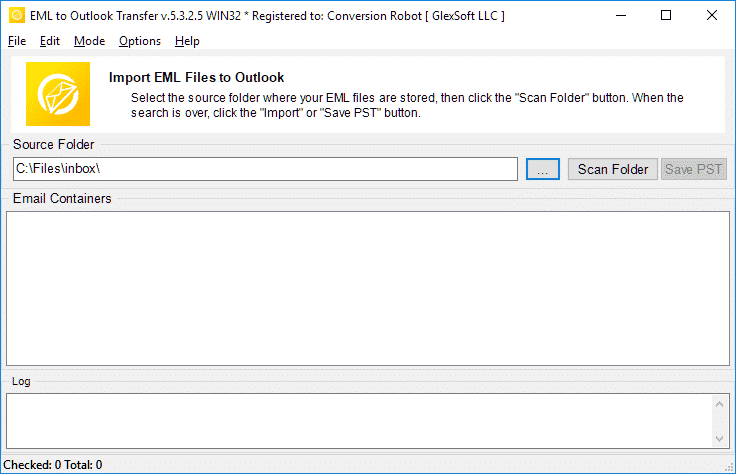736x474 pixels.
Task: Click the EML to Outlook Transfer title bar icon
Action: click(x=15, y=15)
